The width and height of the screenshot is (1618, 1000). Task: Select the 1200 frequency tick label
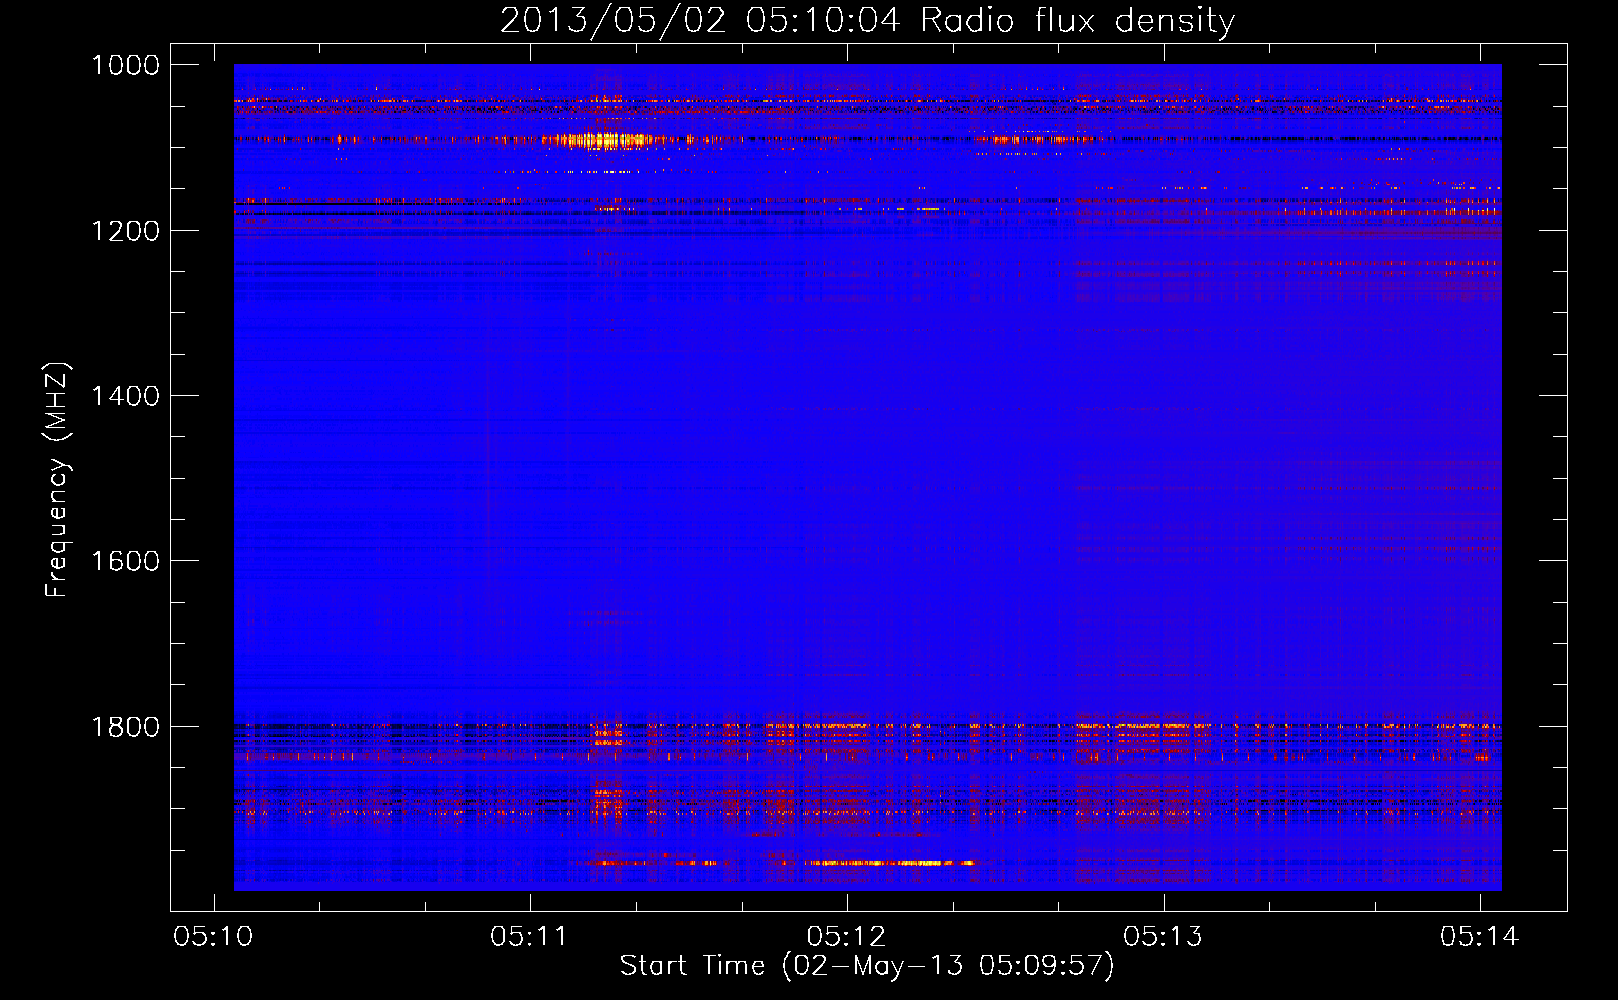[125, 231]
